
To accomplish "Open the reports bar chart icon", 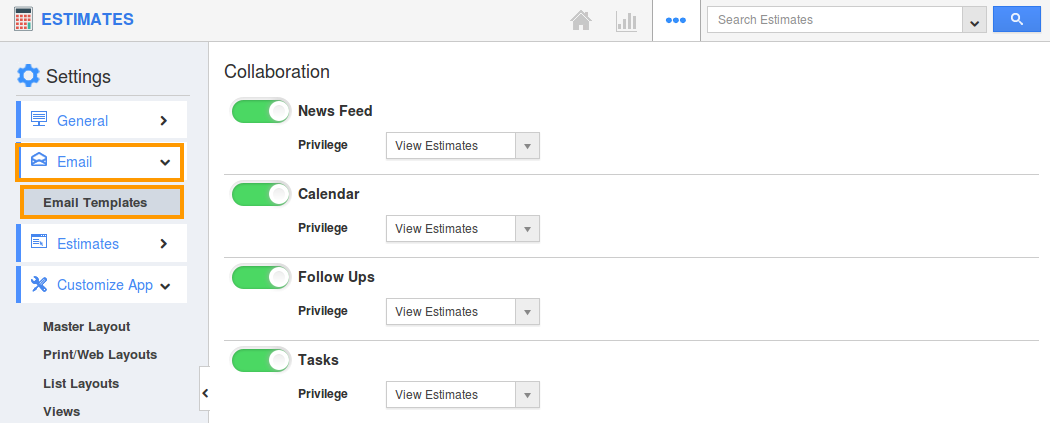I will pos(626,21).
